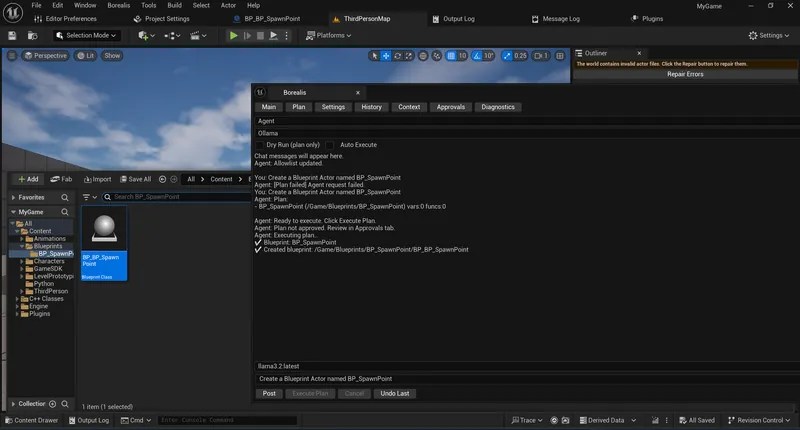
Task: Click the Import button in Content Browser
Action: pyautogui.click(x=97, y=179)
